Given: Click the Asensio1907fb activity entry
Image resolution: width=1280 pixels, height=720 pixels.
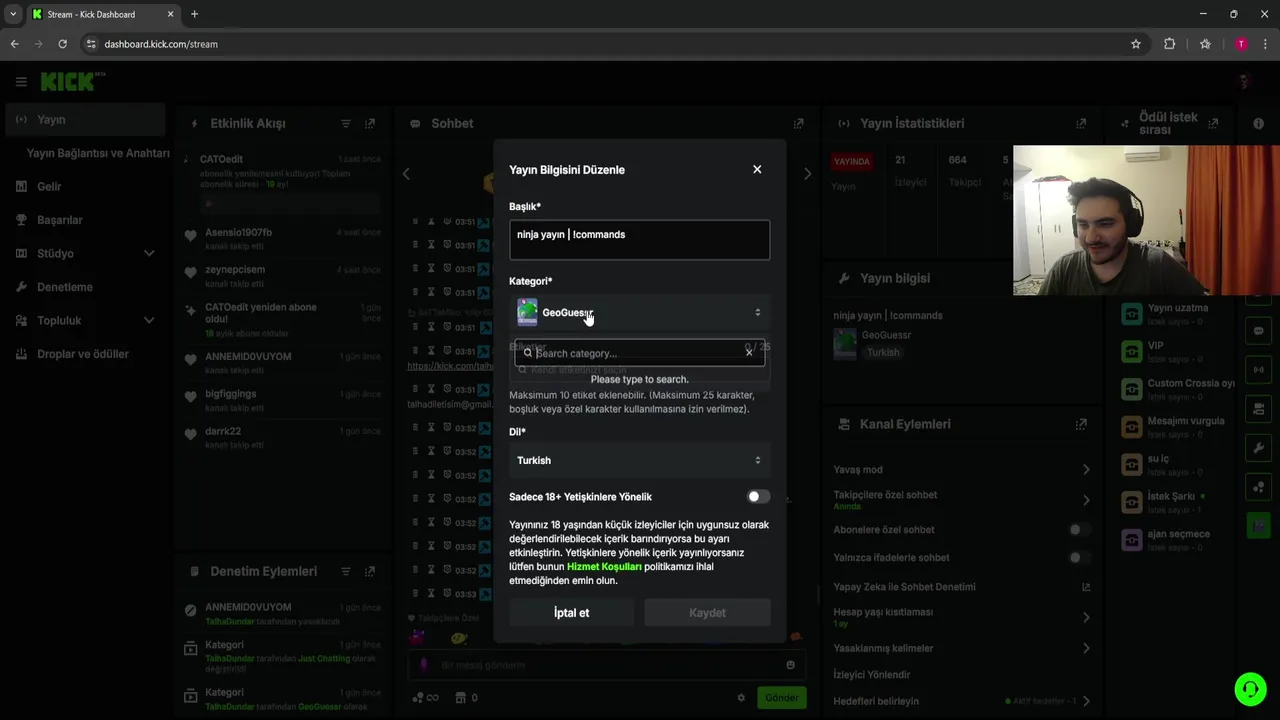Looking at the screenshot, I should (282, 238).
